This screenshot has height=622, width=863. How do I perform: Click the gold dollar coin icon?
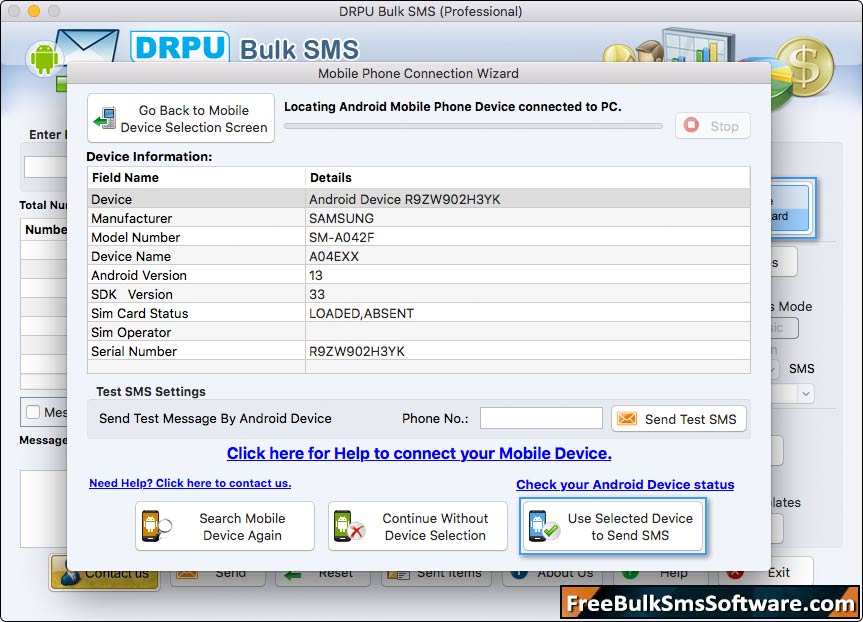[x=805, y=67]
